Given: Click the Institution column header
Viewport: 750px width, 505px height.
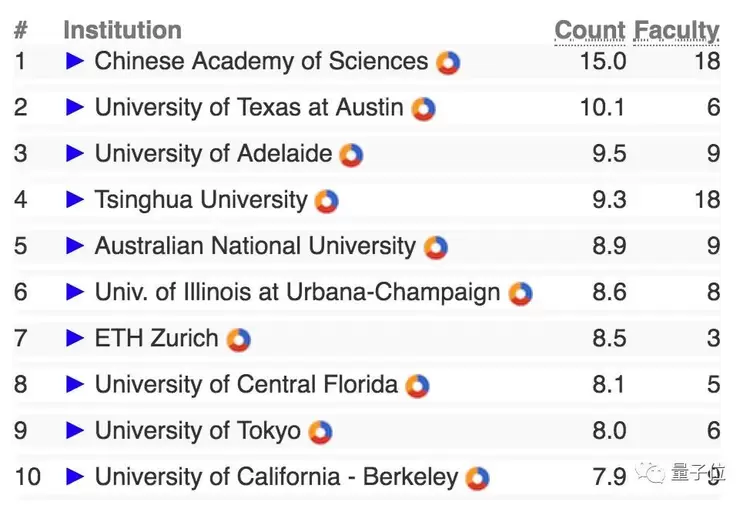Looking at the screenshot, I should click(x=122, y=31).
